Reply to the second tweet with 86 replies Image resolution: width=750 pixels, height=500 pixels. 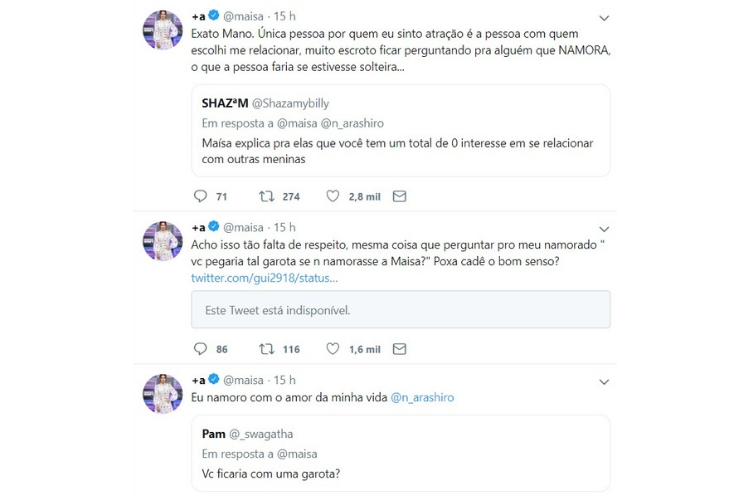pyautogui.click(x=200, y=349)
